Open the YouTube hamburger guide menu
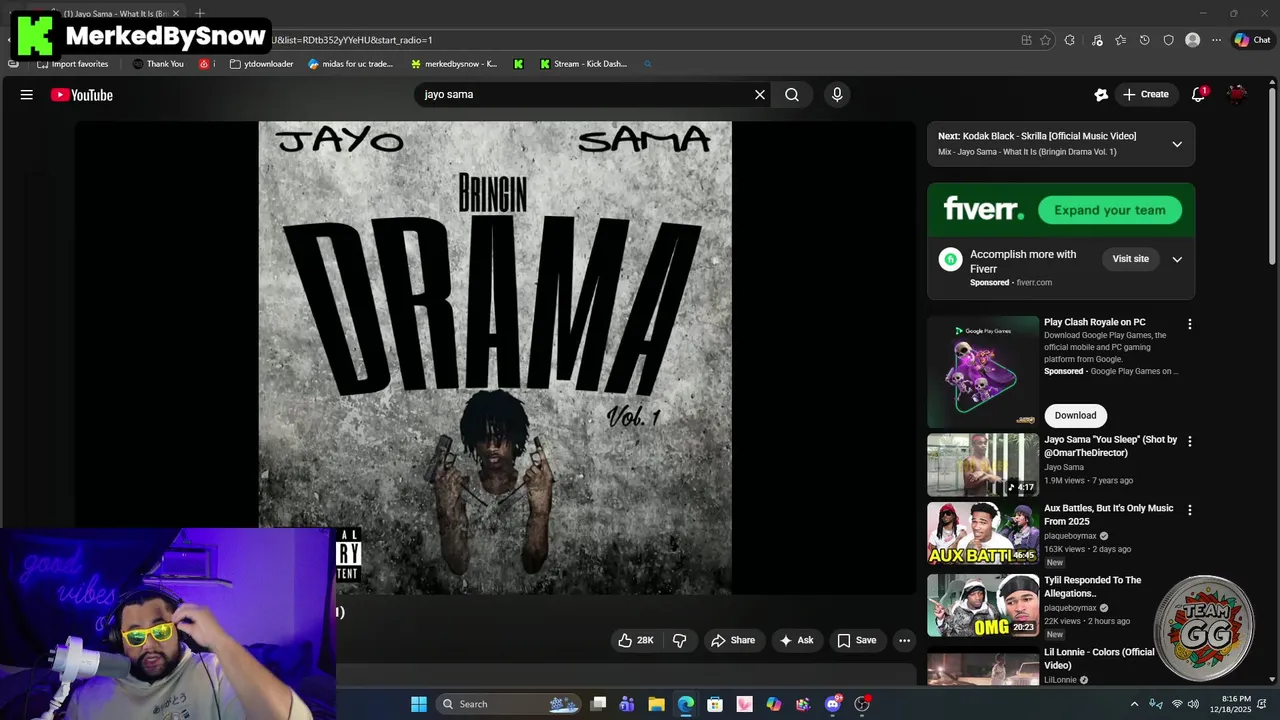 tap(27, 95)
